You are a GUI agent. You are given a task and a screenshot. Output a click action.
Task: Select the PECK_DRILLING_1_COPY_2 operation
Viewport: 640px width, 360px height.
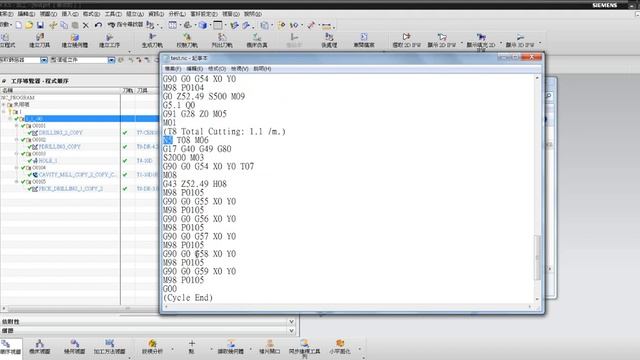pos(71,189)
